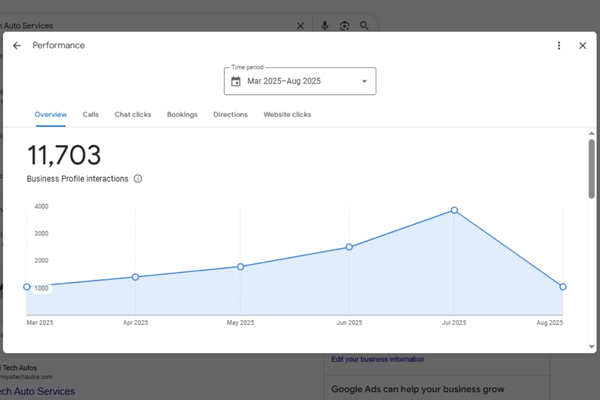Image resolution: width=600 pixels, height=400 pixels.
Task: Click the dialog's vertical scrollbar
Action: point(591,165)
